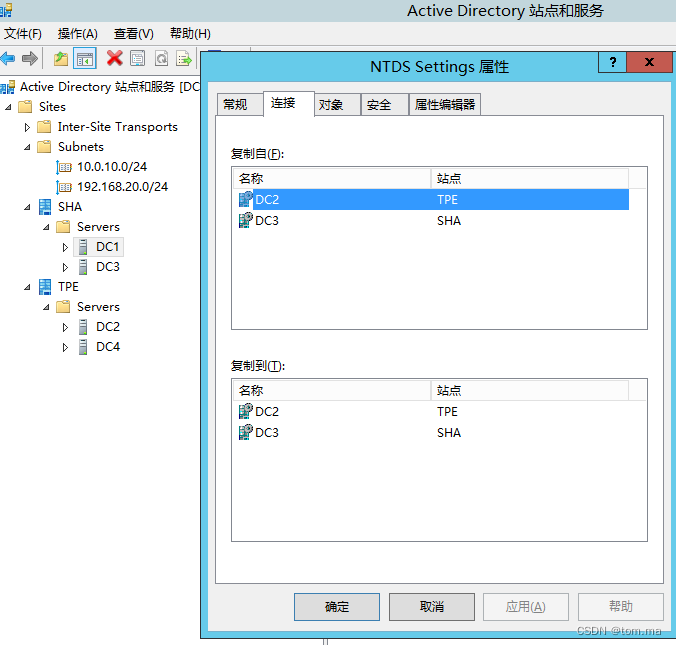Viewport: 676px width, 645px height.
Task: Click the Forward arrow toolbar icon
Action: click(x=30, y=58)
